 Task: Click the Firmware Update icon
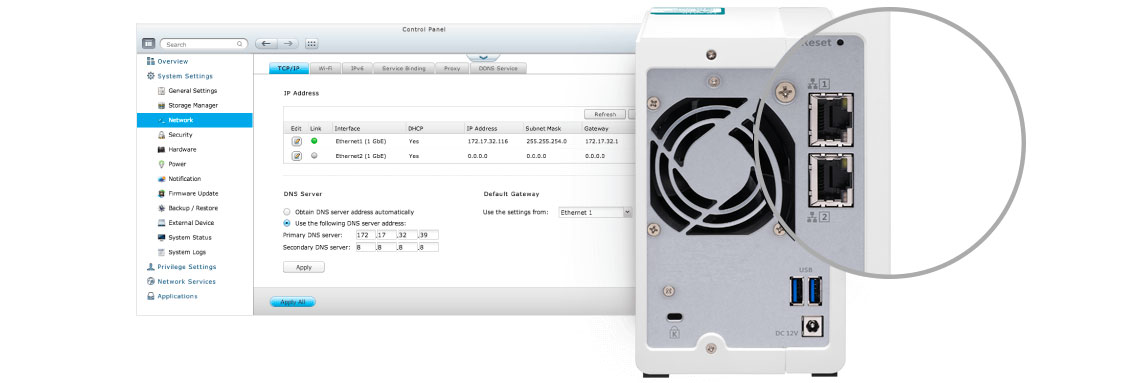[x=161, y=193]
